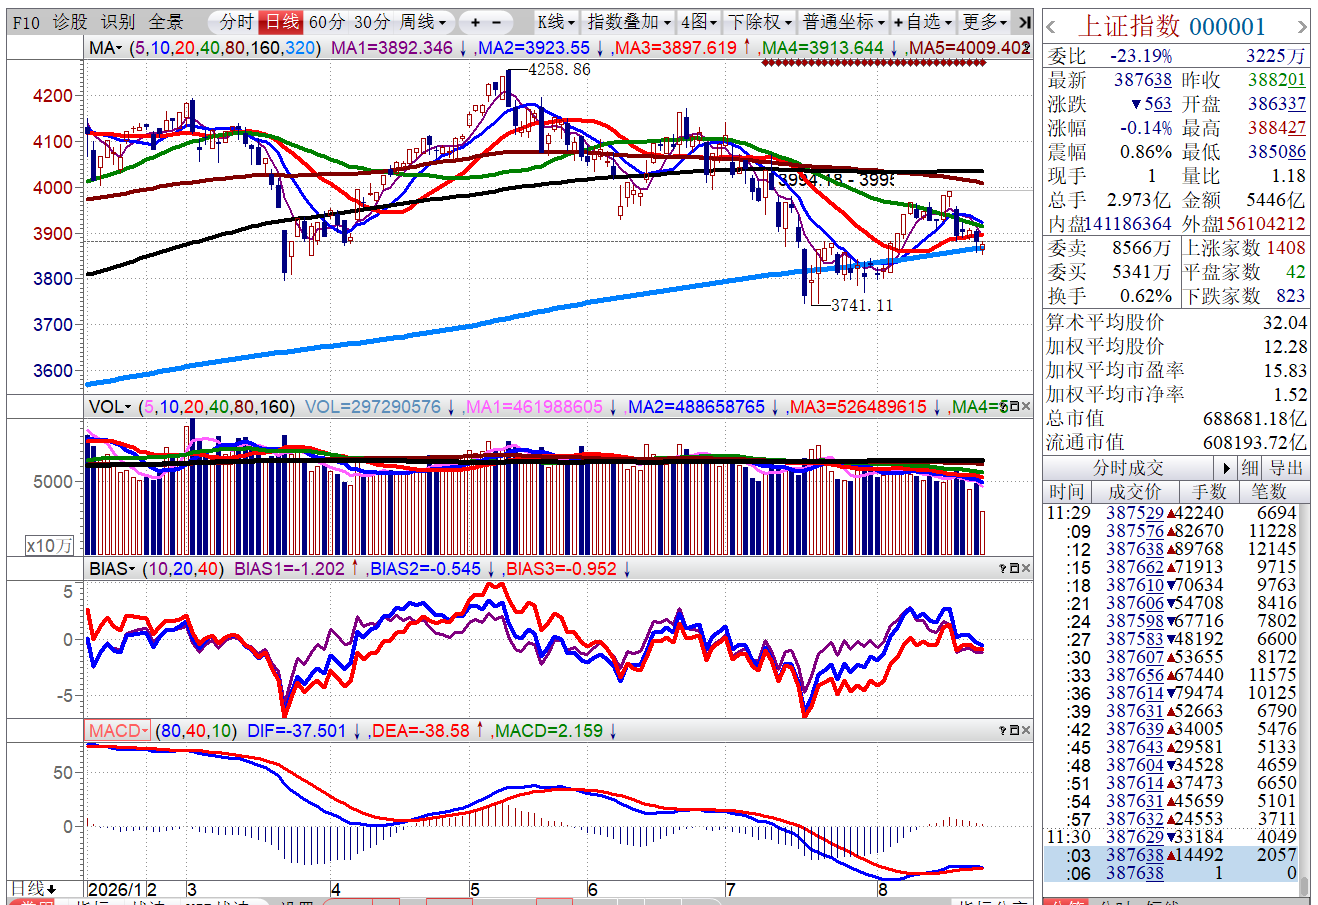
Task: Click the jump-to-end arrow at toolbar right
Action: [x=1024, y=21]
